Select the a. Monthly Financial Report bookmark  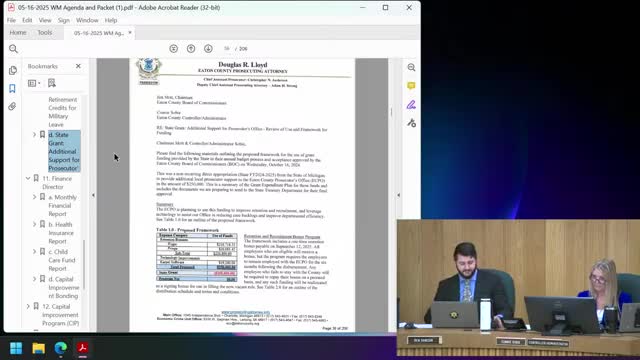(62, 205)
